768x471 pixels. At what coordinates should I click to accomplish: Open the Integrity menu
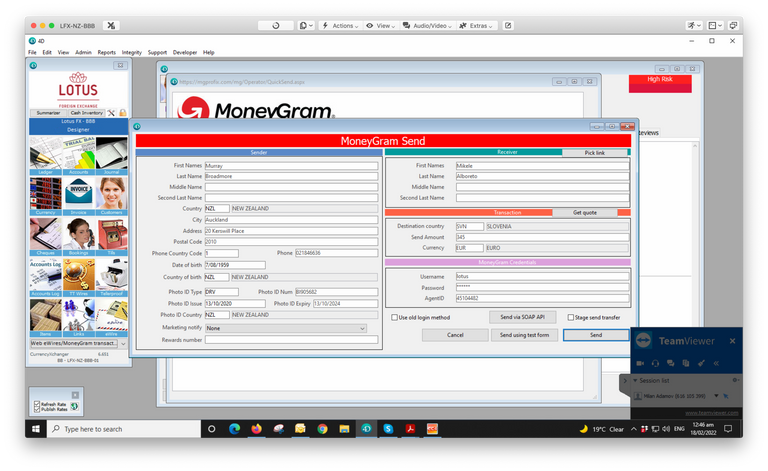pos(131,52)
